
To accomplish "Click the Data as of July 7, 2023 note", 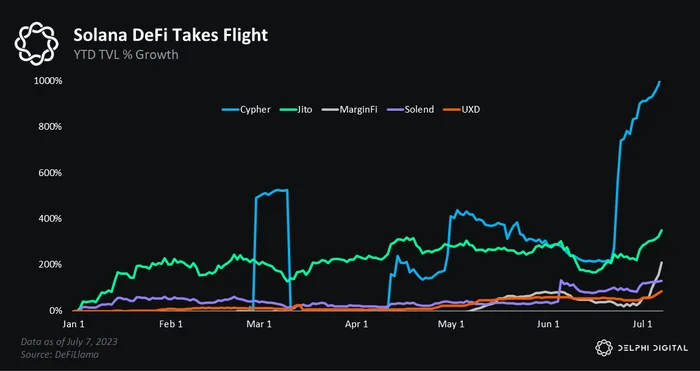I will tap(69, 342).
